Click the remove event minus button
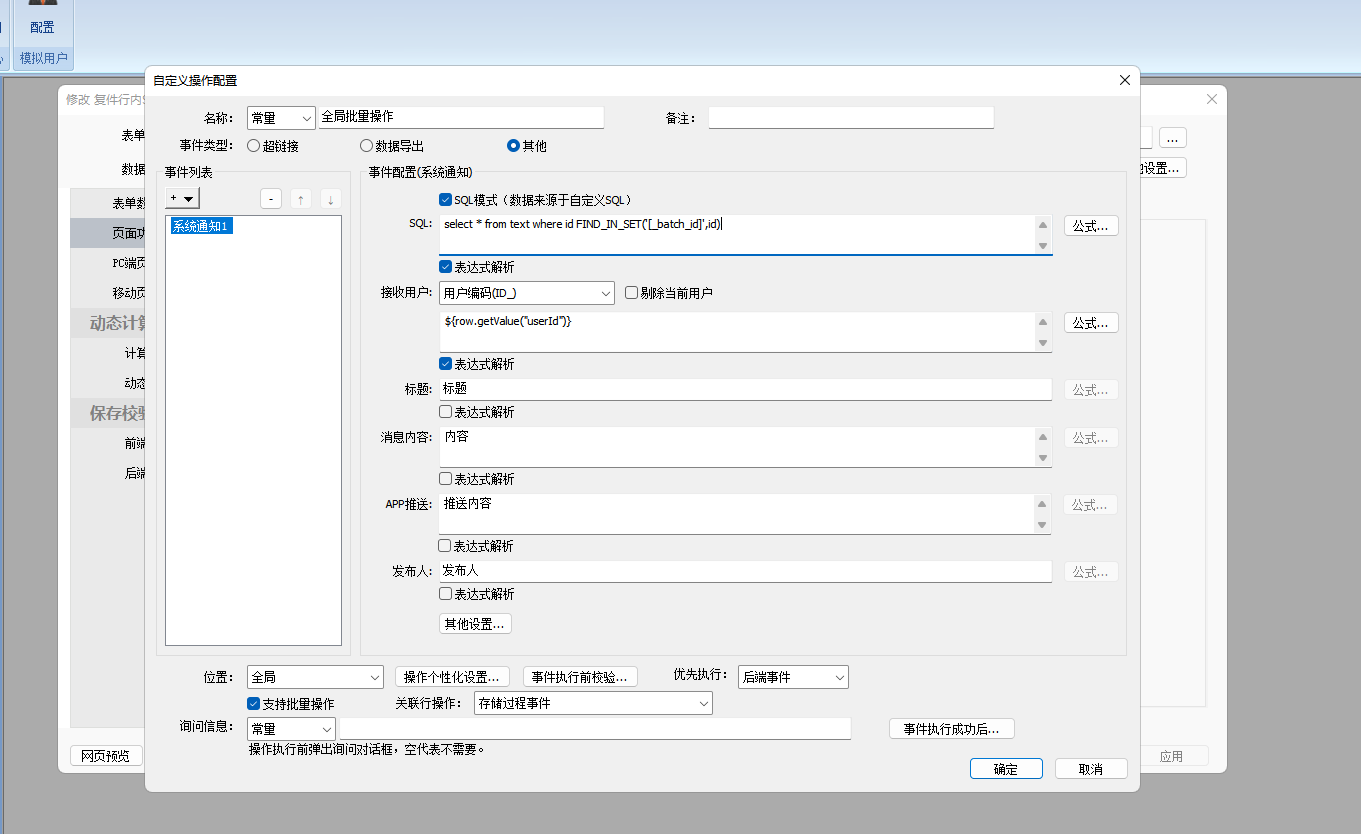The width and height of the screenshot is (1361, 834). [271, 198]
